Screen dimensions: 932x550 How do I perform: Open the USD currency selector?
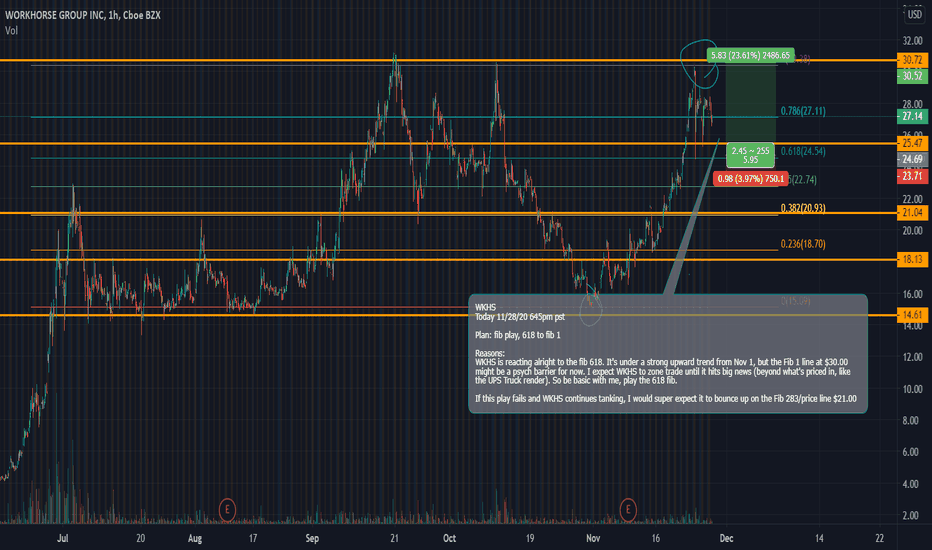click(x=914, y=14)
